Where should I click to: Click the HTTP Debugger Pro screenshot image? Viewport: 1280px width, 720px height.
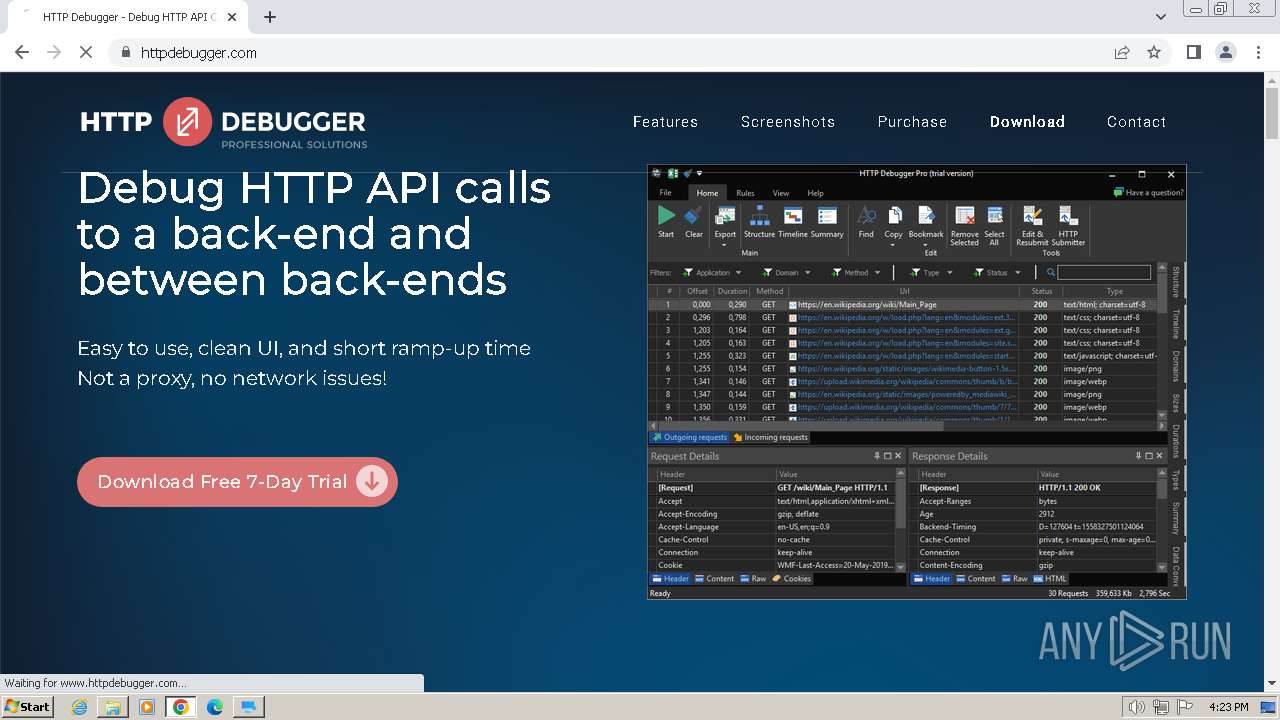pos(917,382)
